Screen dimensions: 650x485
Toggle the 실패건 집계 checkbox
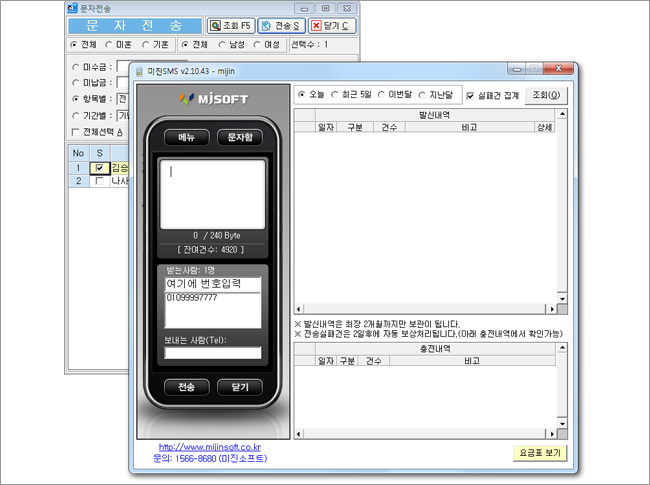click(472, 95)
